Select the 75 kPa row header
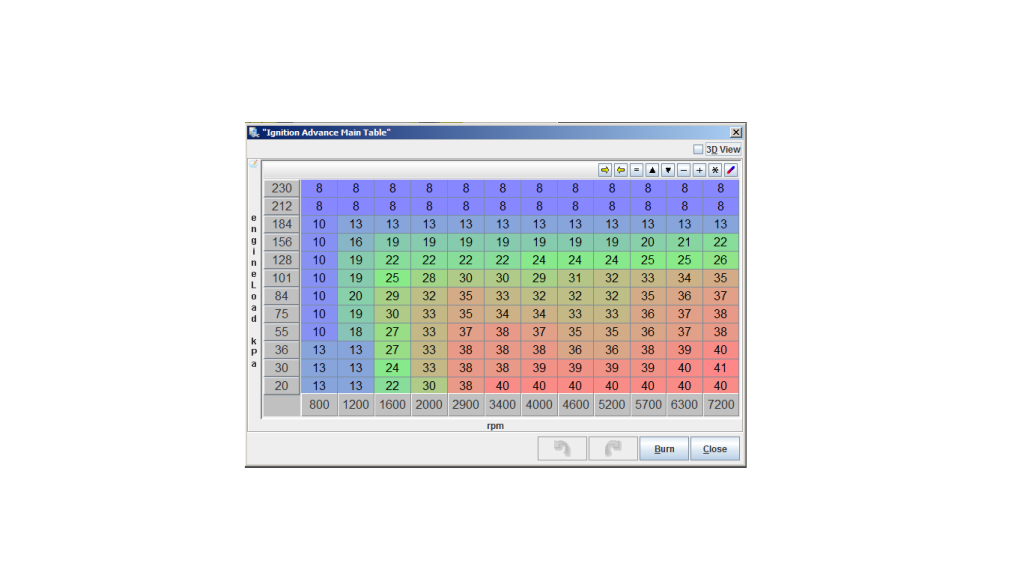Viewport: 1023px width, 575px height. [282, 314]
